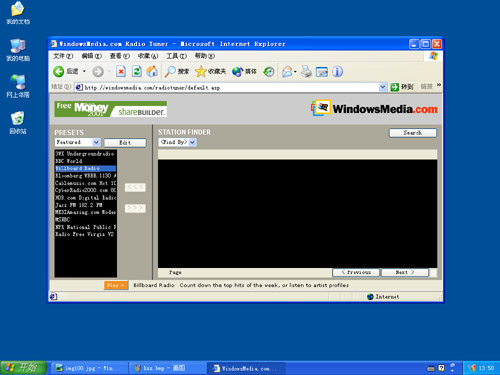The image size is (500, 375).
Task: Select 3WK Undergroundradio preset
Action: pos(85,154)
